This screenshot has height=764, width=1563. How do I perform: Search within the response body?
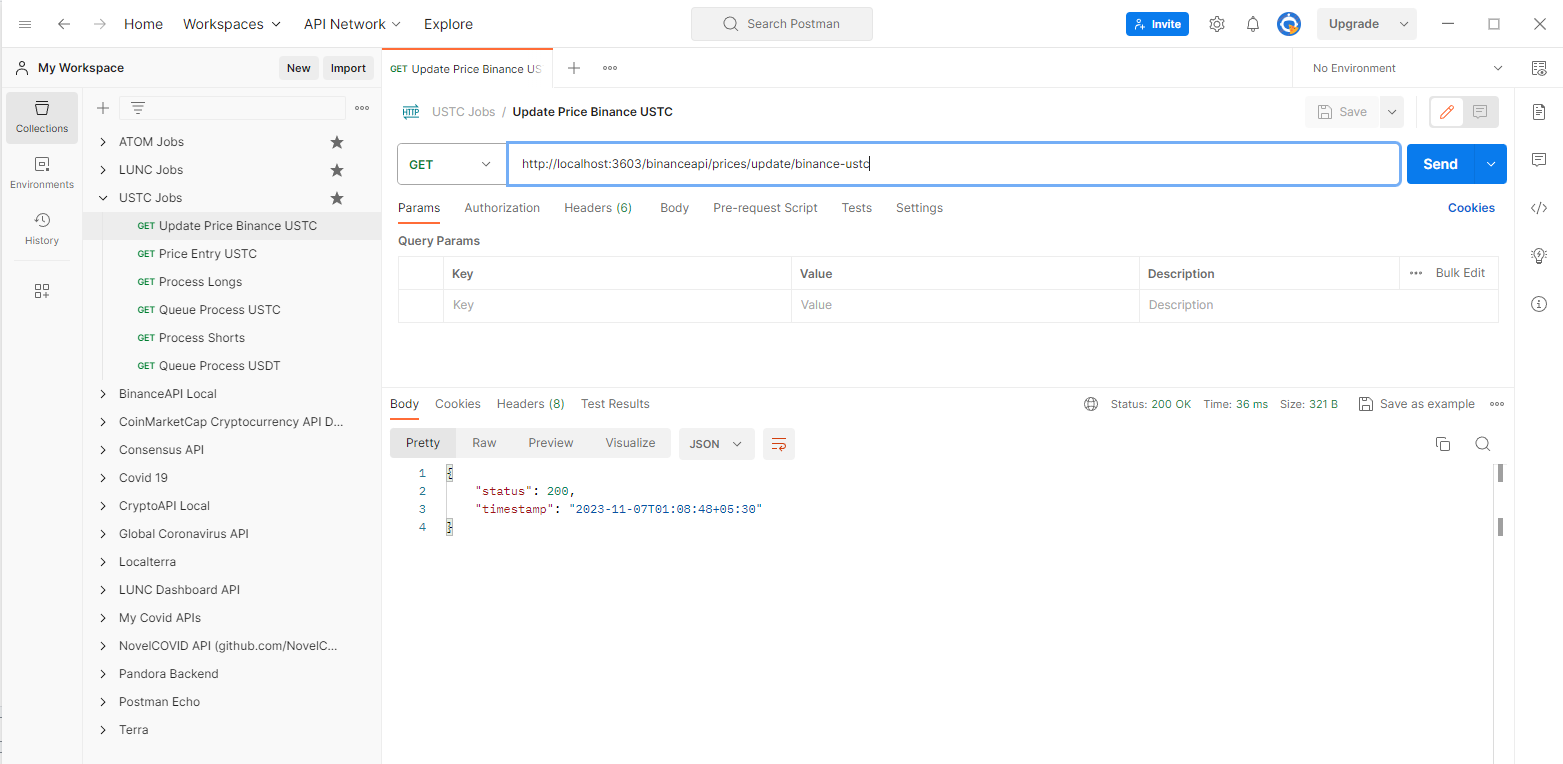coord(1483,444)
